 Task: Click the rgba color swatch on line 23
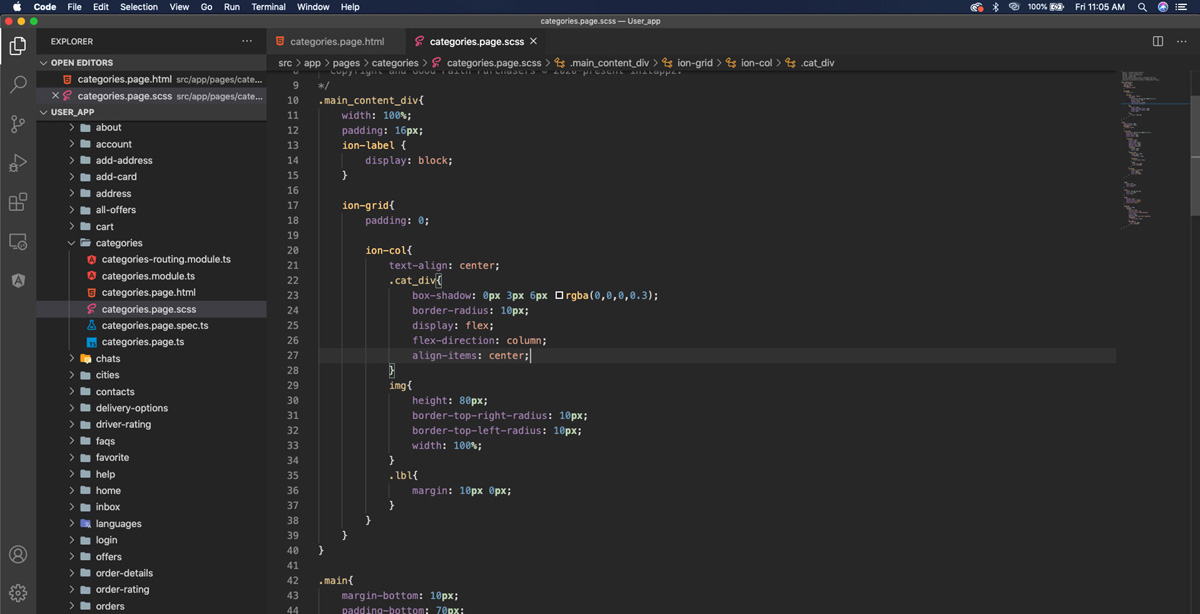point(559,296)
